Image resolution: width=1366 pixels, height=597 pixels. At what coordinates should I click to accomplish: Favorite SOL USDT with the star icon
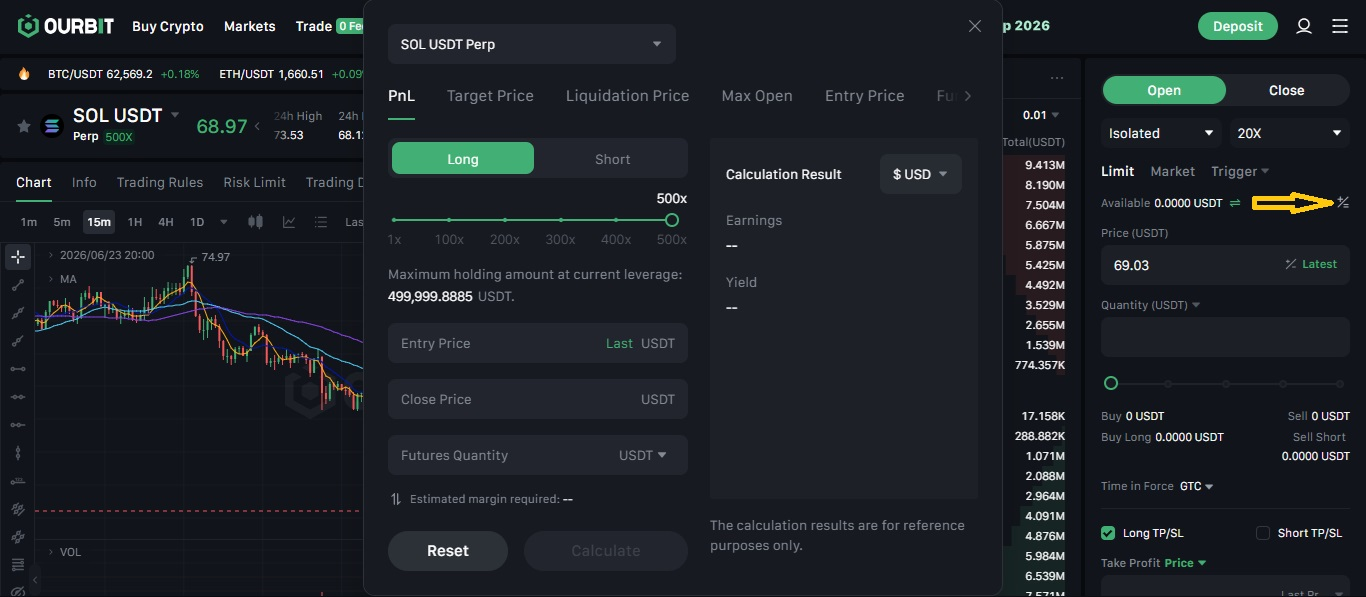click(x=23, y=126)
